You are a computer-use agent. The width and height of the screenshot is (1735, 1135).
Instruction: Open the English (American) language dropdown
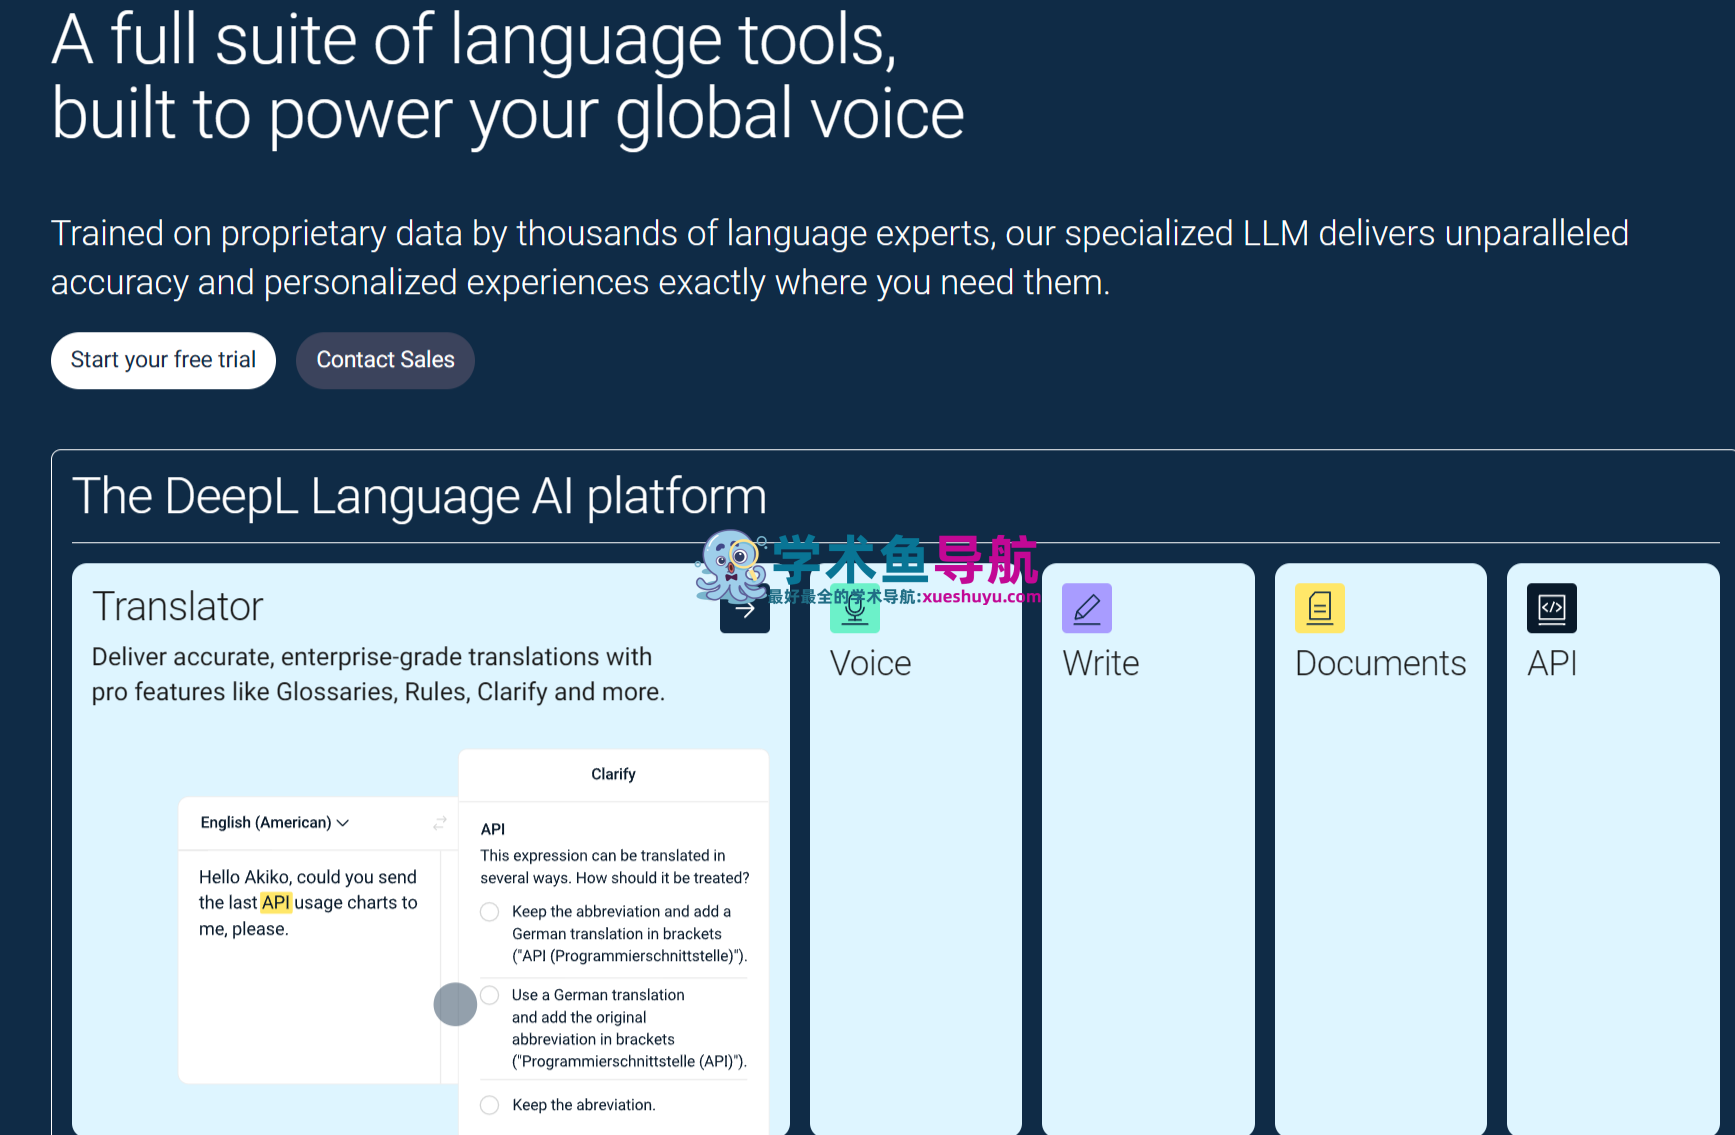(x=274, y=823)
